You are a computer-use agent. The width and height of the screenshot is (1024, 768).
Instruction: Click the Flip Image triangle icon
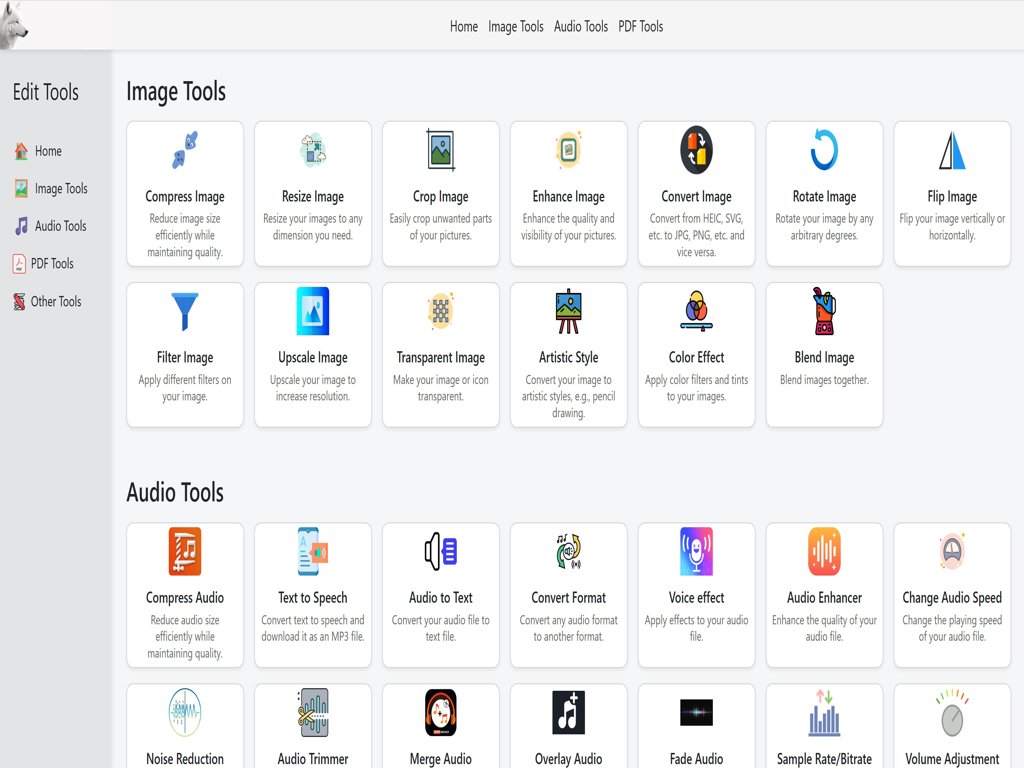coord(952,150)
